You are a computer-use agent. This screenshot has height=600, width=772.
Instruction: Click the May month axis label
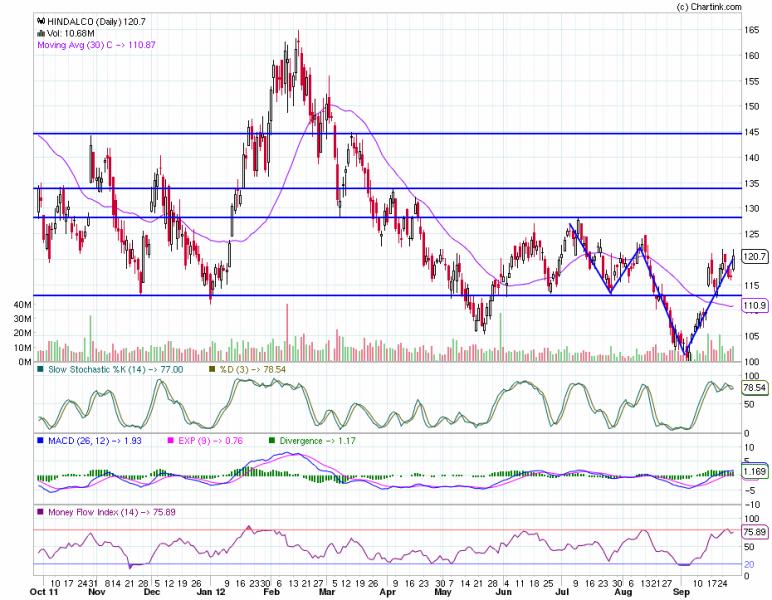coord(443,592)
